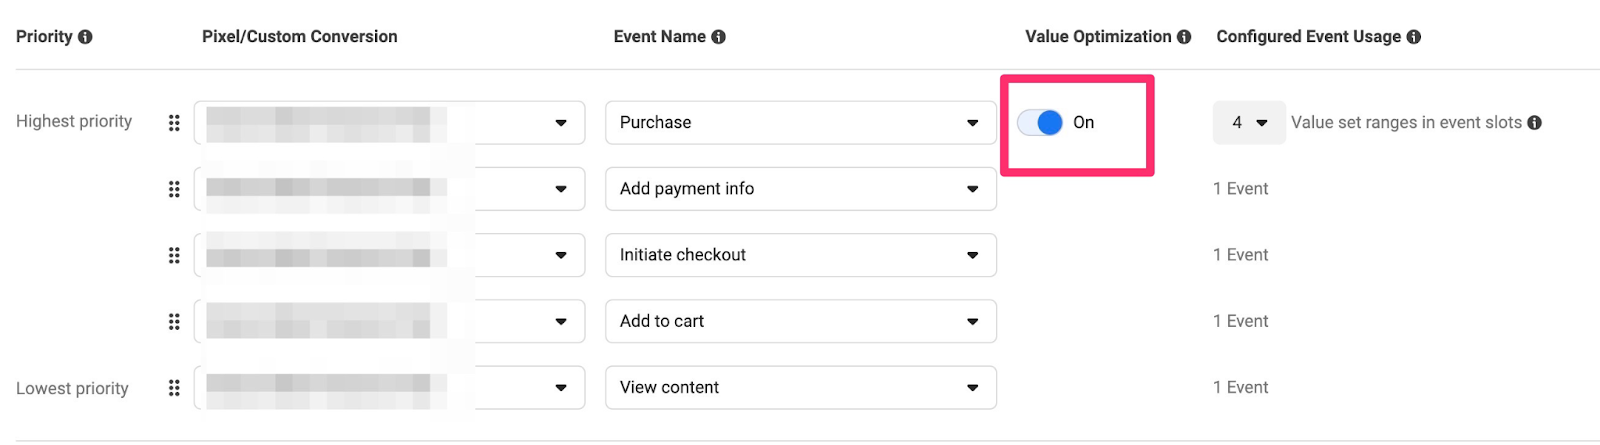Image resolution: width=1600 pixels, height=445 pixels.
Task: Click drag handle beside Add payment info row
Action: click(174, 189)
